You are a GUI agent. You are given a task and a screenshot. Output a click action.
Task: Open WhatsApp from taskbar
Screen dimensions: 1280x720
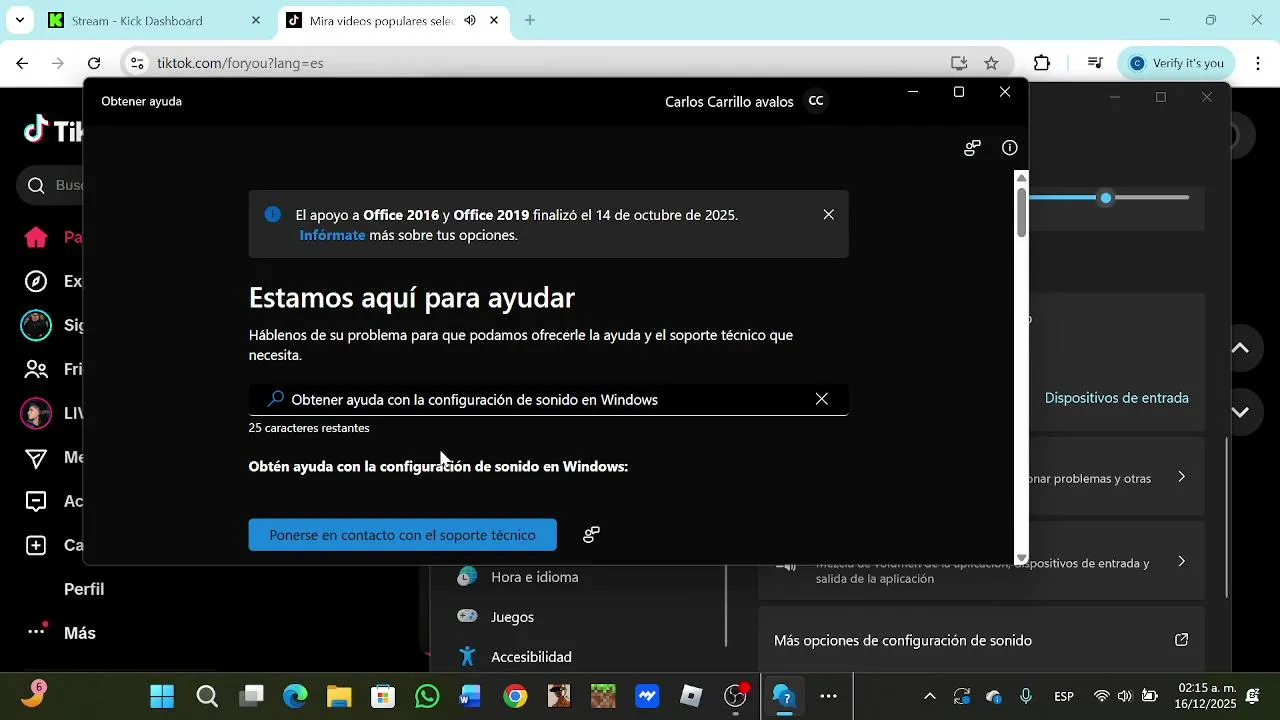point(427,696)
